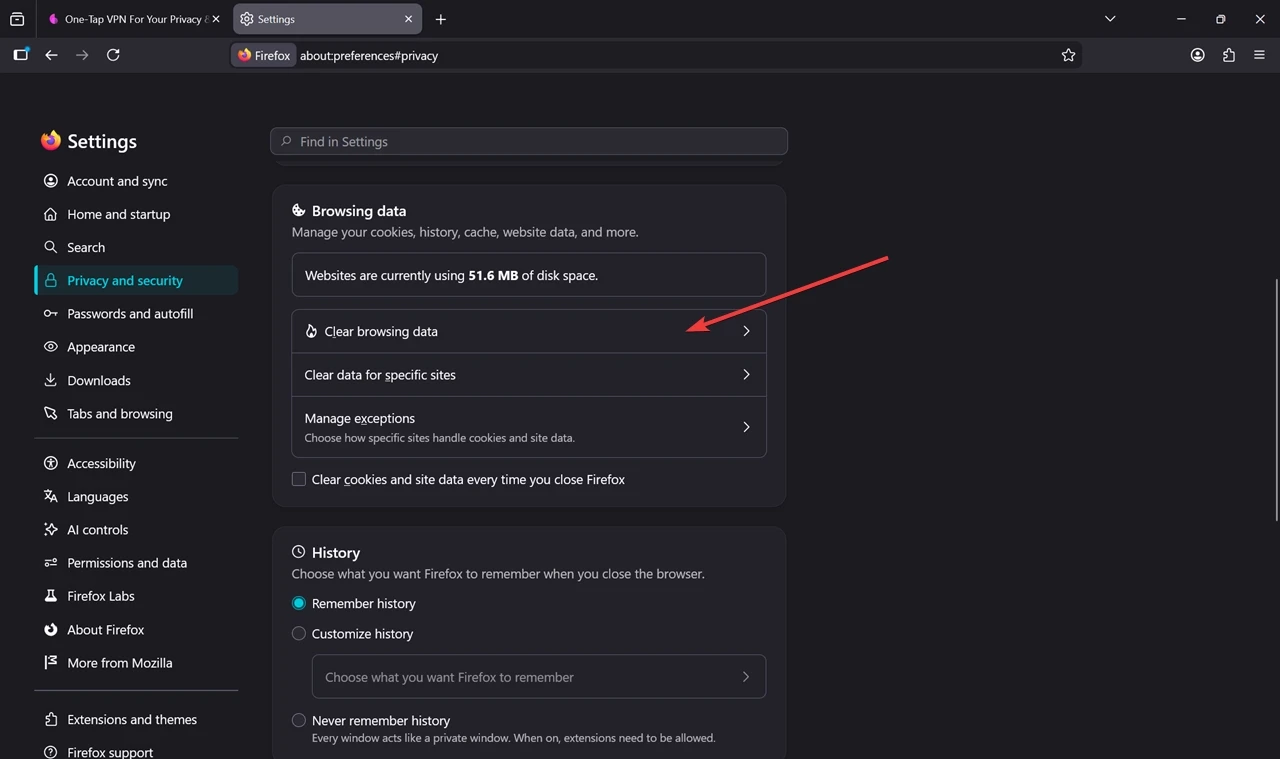List all tabs dropdown arrow
Screen dimensions: 1280x759
[1110, 19]
